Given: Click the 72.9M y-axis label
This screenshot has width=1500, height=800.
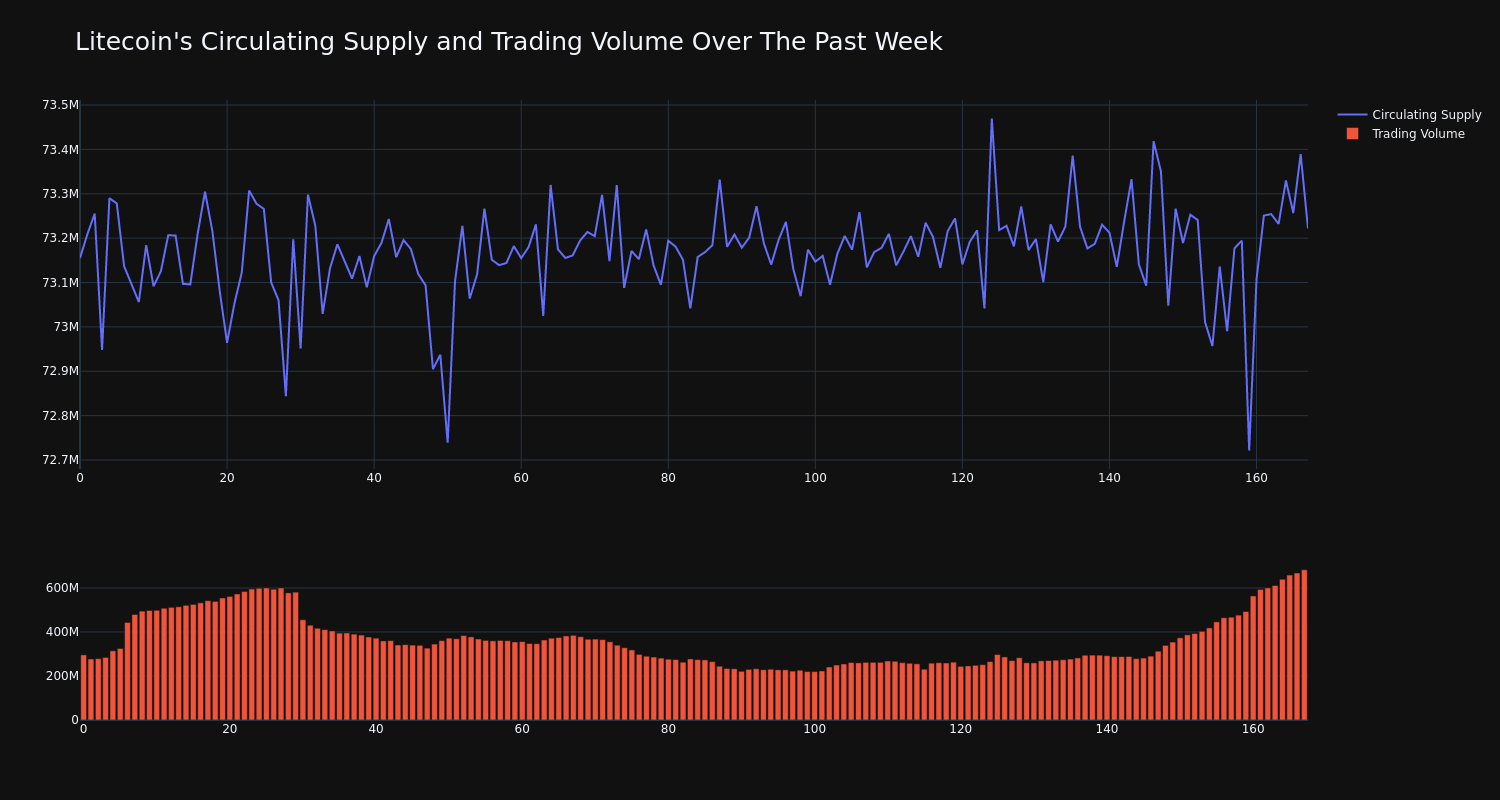Looking at the screenshot, I should (60, 371).
